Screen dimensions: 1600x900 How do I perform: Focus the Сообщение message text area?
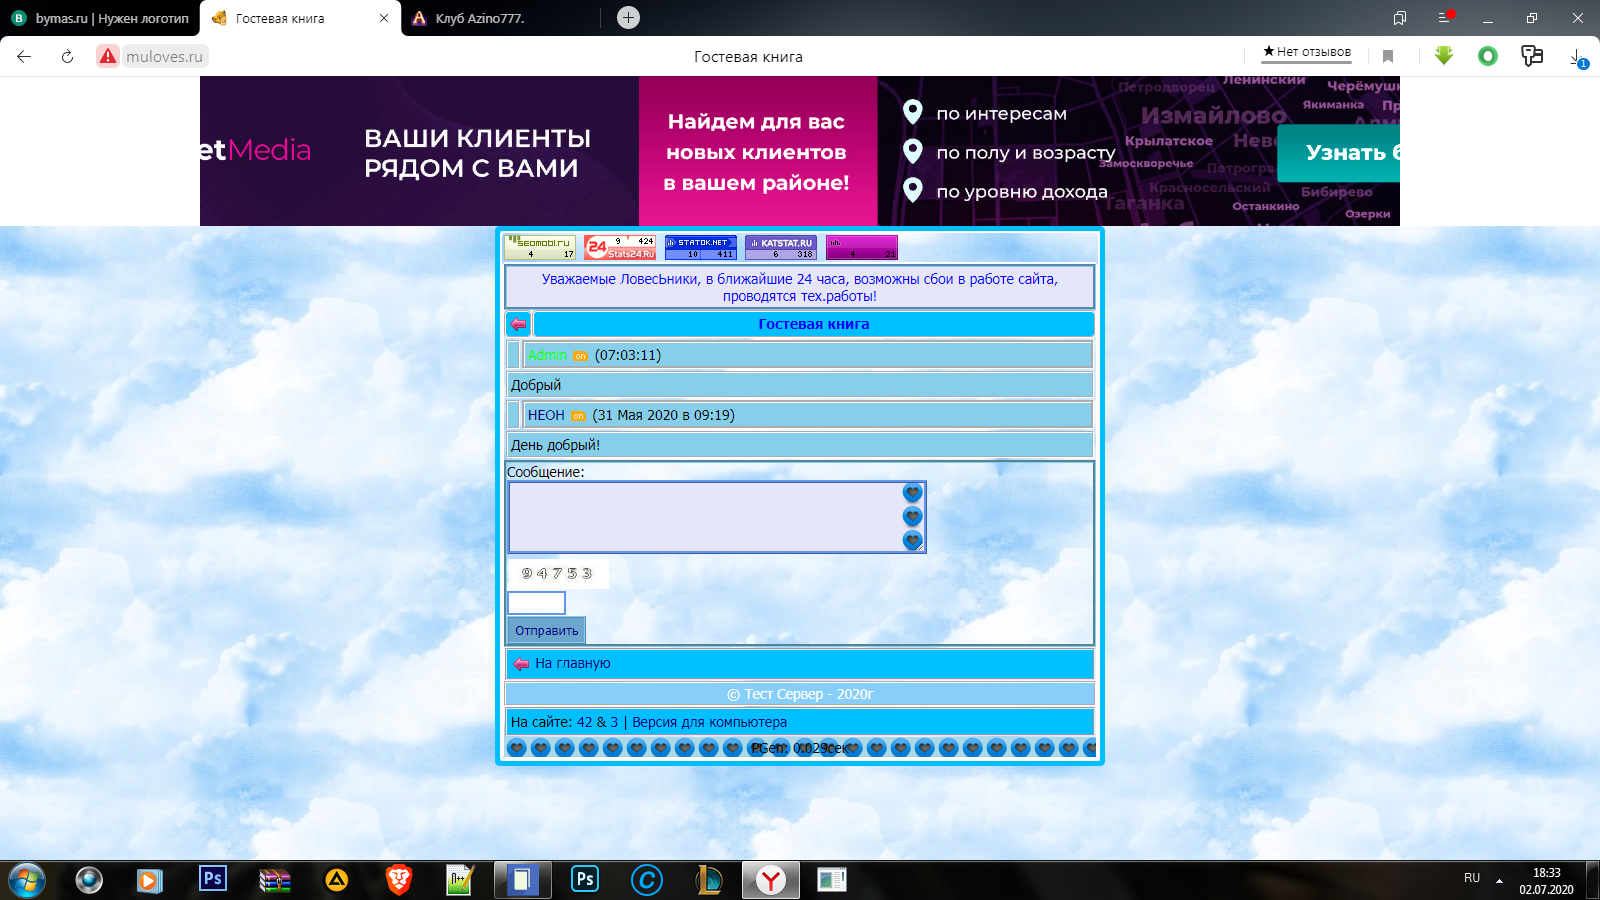[705, 517]
